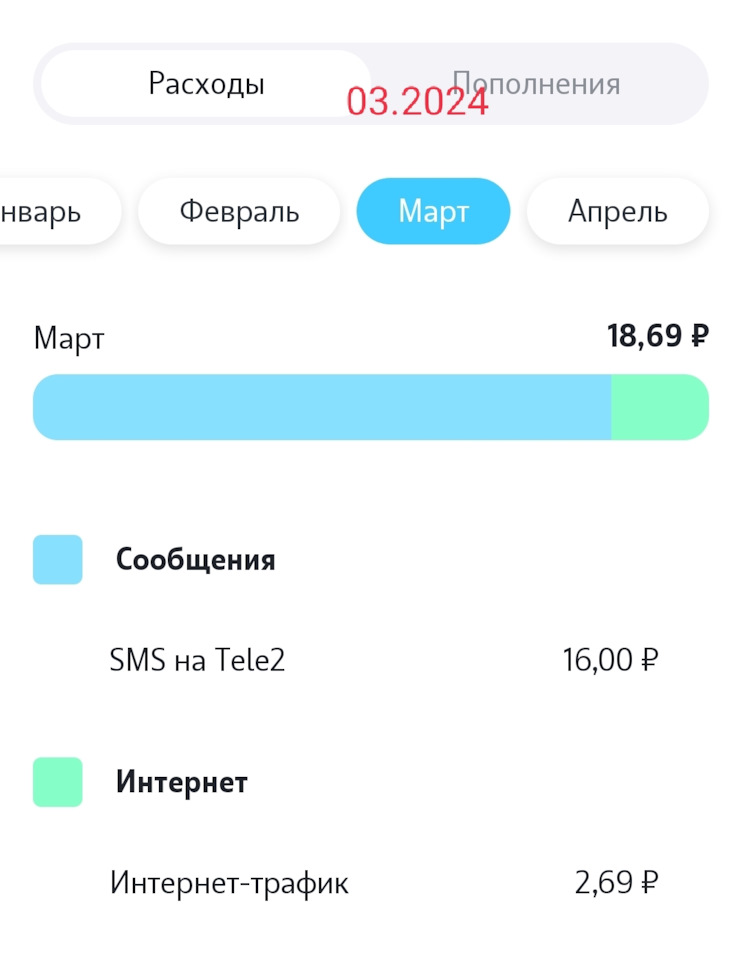Tap the 18,69 total for March
Viewport: 742px width, 960px height.
[x=642, y=336]
